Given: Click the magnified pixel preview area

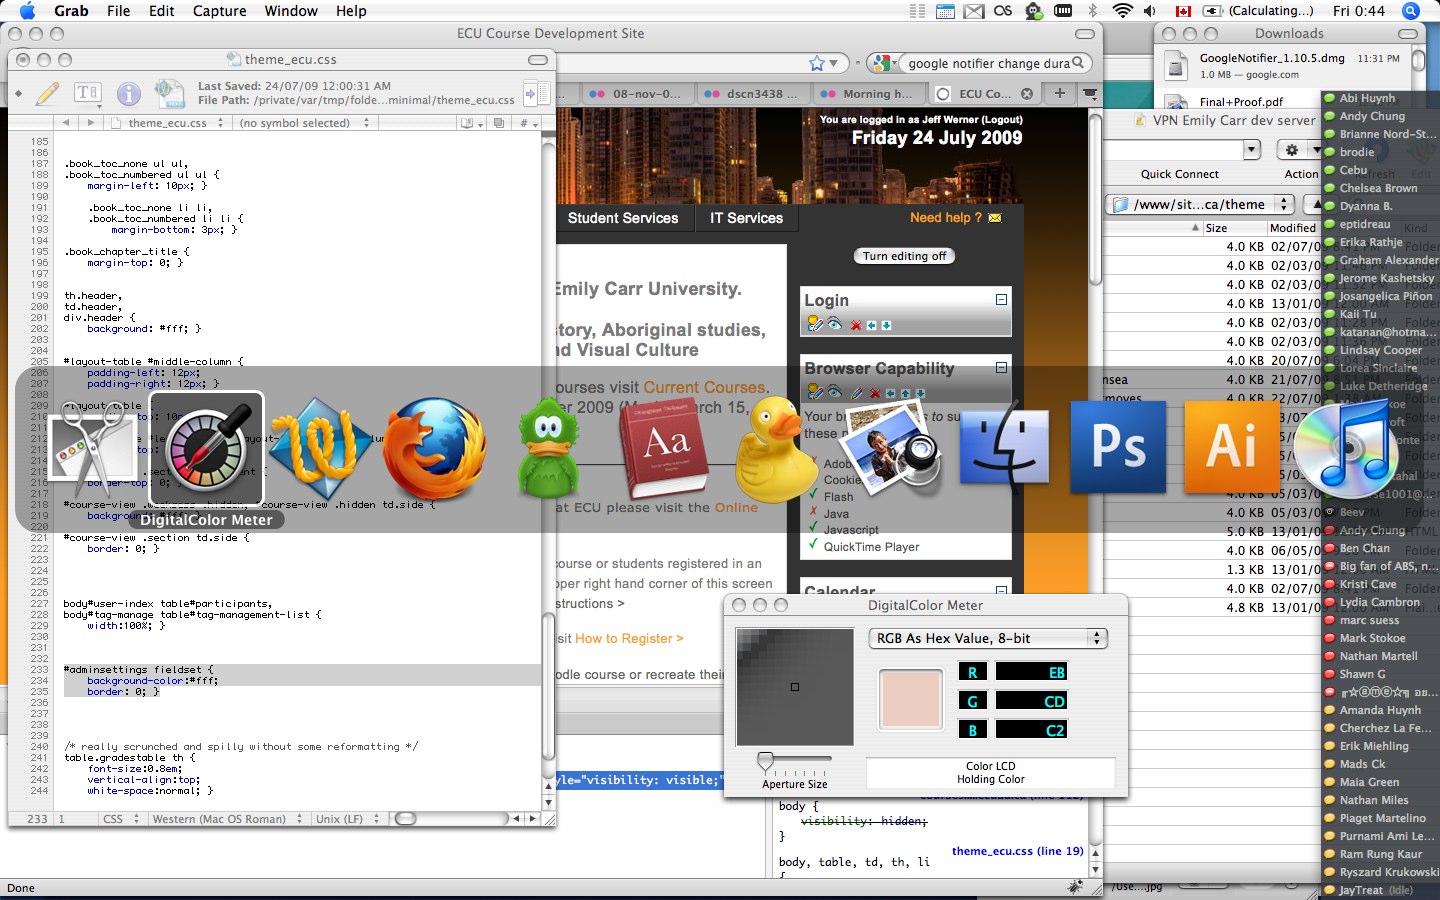Looking at the screenshot, I should coord(795,687).
